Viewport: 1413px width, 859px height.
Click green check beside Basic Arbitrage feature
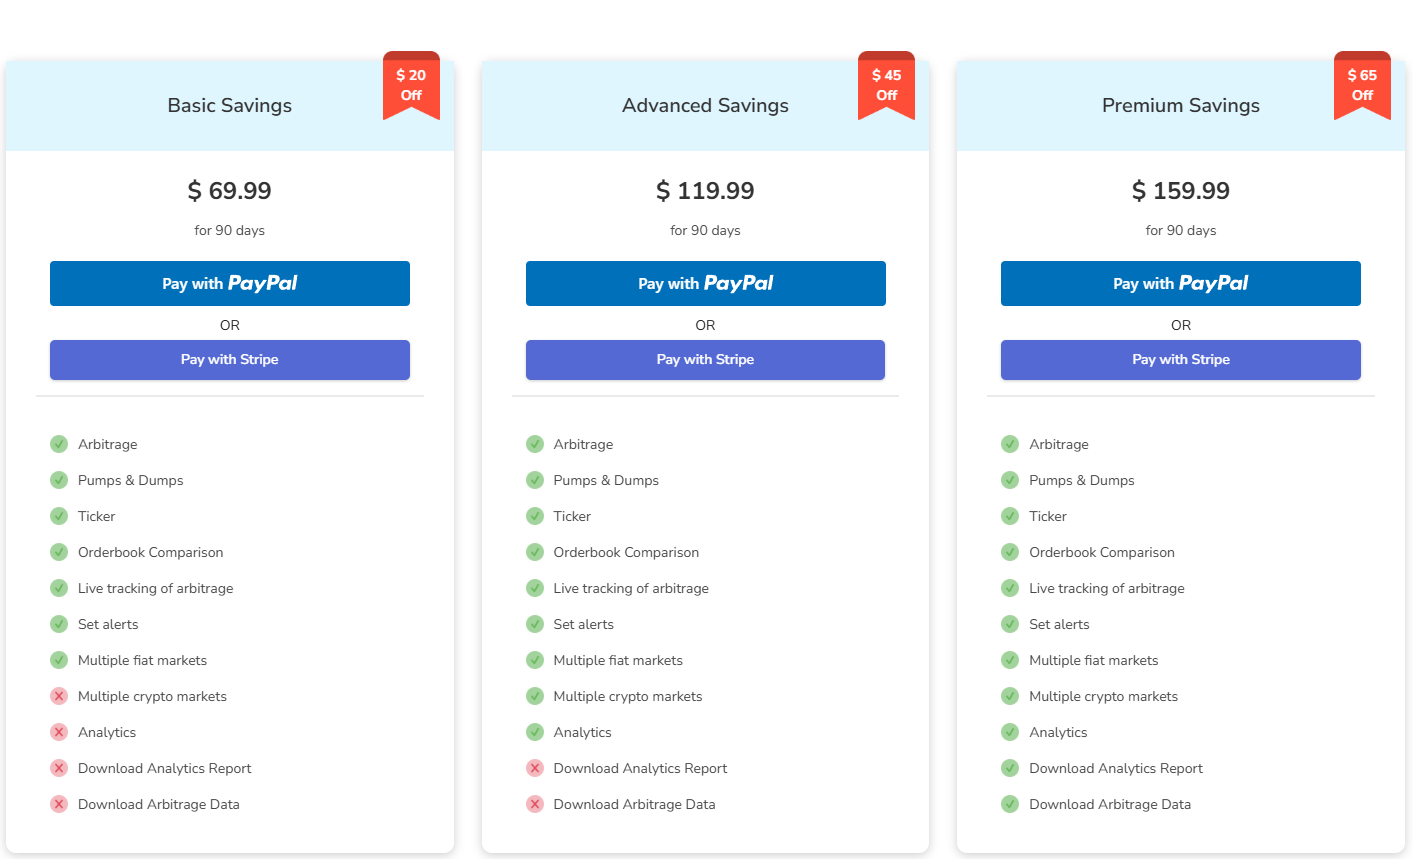[x=59, y=444]
